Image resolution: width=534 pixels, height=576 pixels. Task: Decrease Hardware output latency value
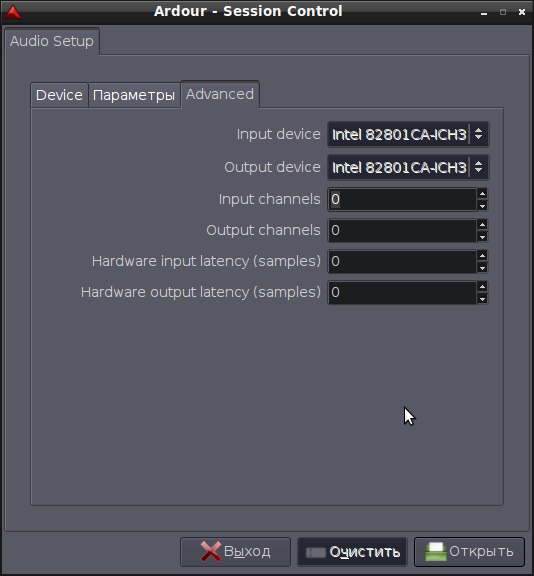pos(483,299)
